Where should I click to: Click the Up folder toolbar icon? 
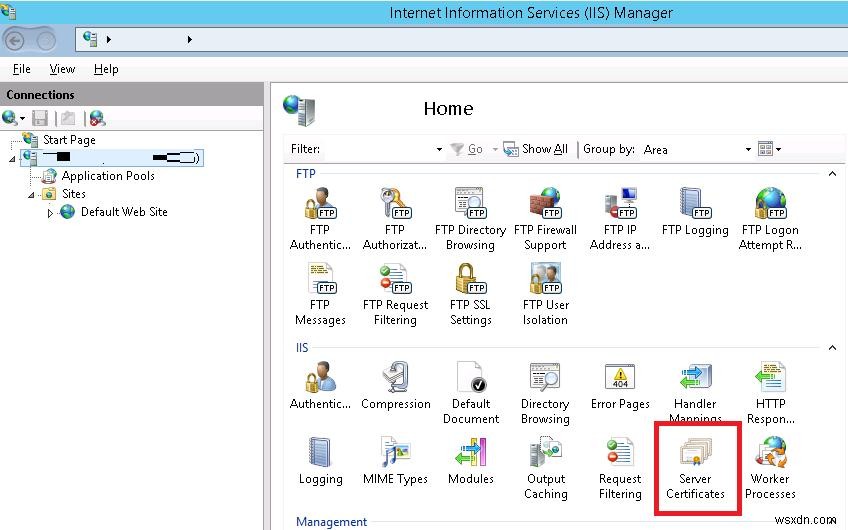click(x=68, y=118)
